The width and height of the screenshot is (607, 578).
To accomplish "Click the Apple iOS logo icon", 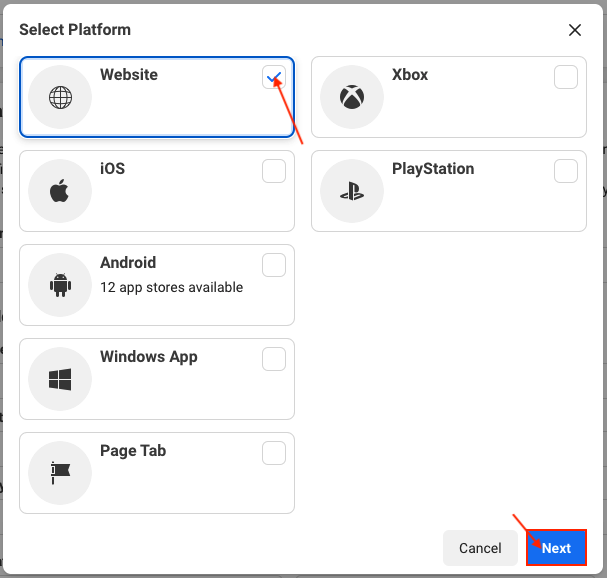I will pos(59,191).
